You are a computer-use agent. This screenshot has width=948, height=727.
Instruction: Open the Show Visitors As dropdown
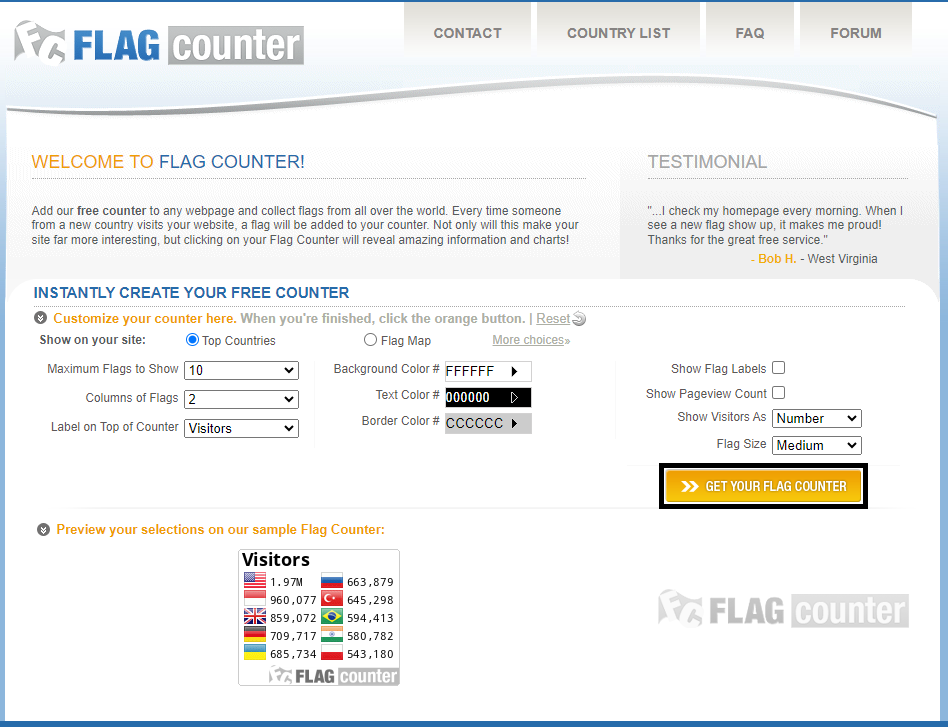(817, 419)
